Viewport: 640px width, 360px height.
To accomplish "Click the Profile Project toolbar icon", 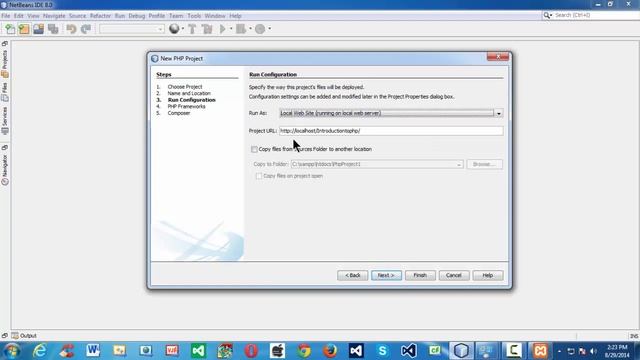I will [260, 29].
